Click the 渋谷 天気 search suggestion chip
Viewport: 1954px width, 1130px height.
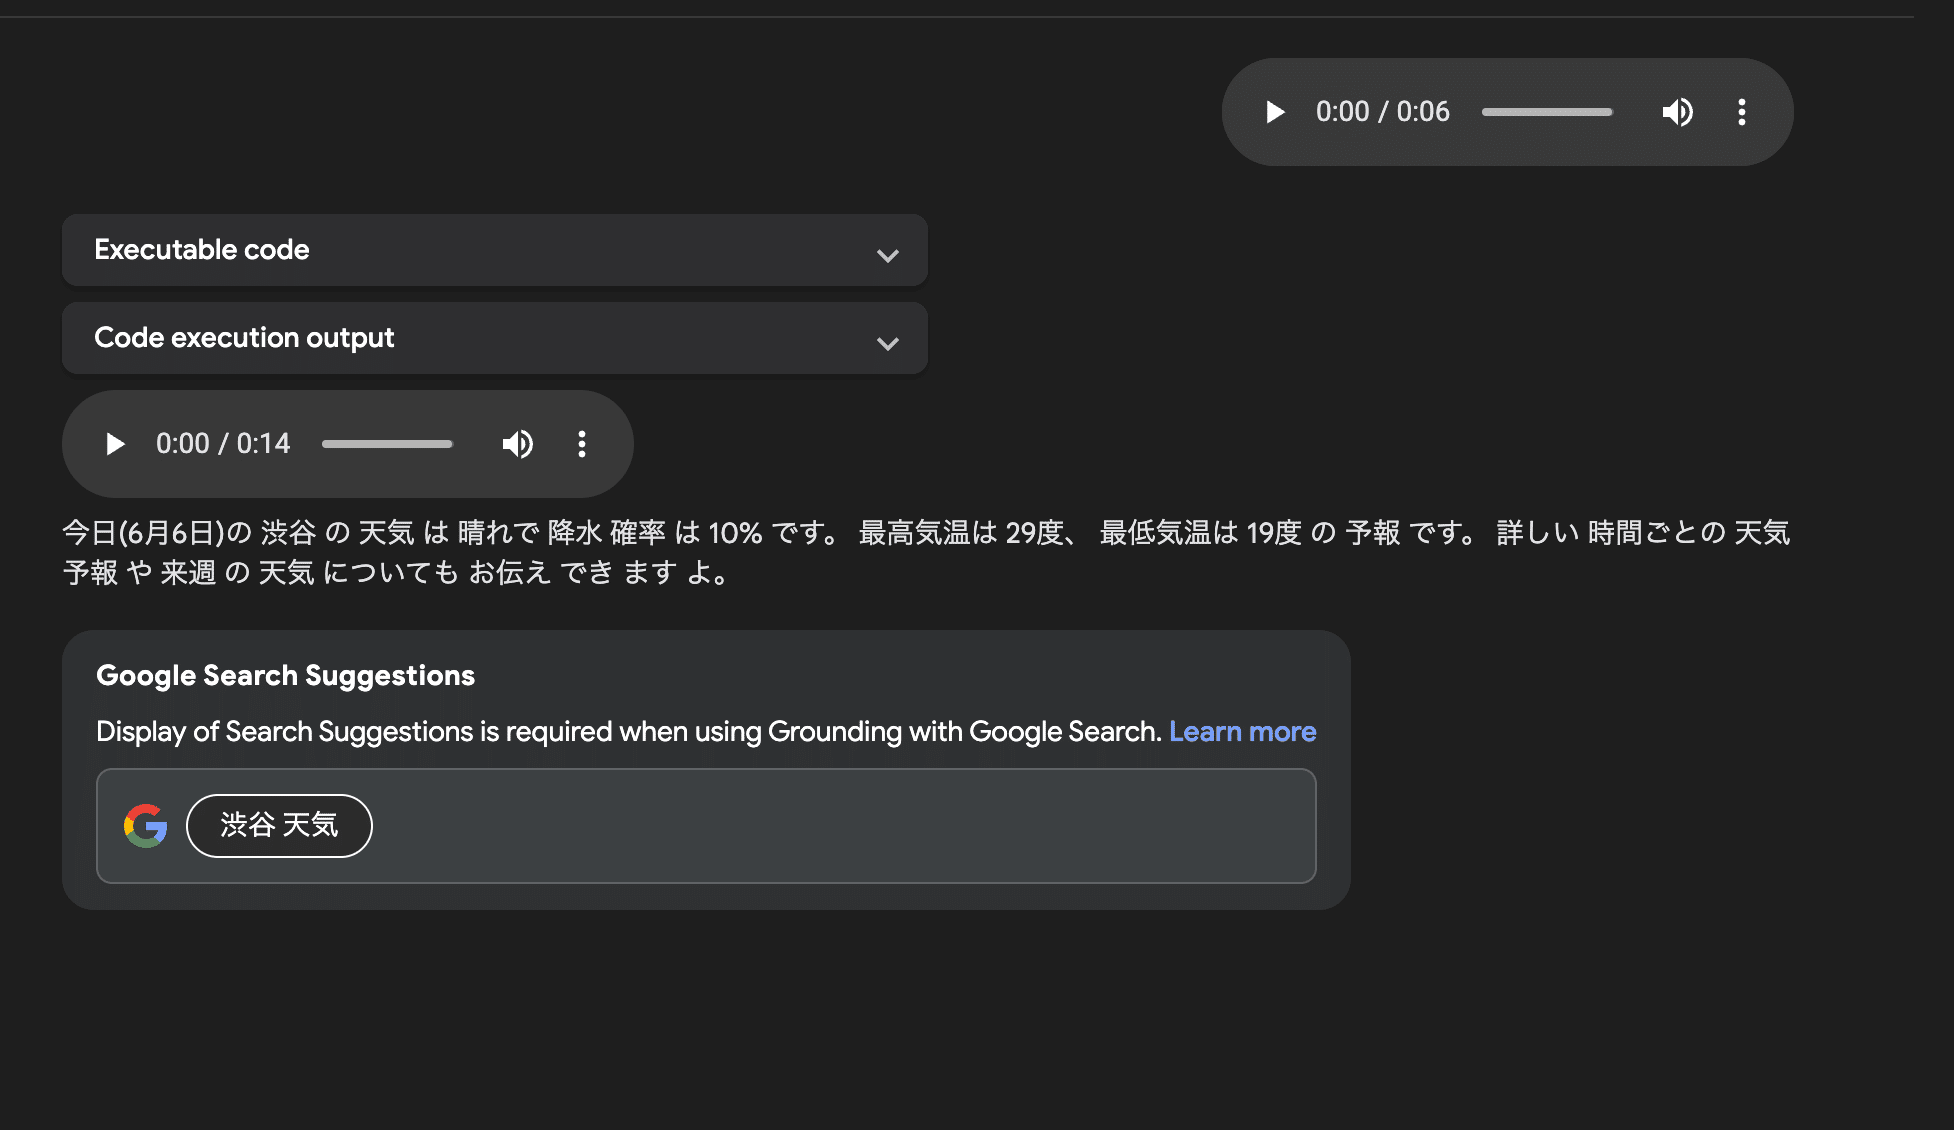[279, 826]
